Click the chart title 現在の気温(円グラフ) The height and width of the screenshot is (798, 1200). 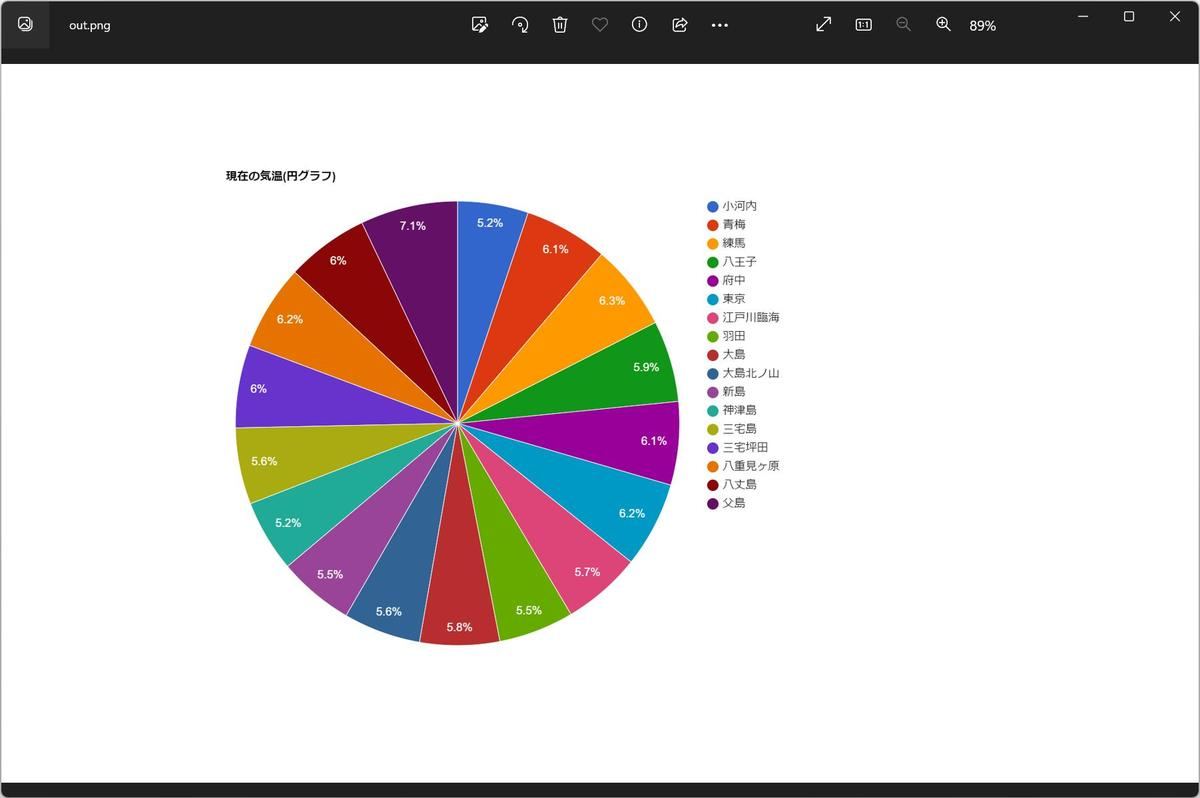pyautogui.click(x=280, y=176)
